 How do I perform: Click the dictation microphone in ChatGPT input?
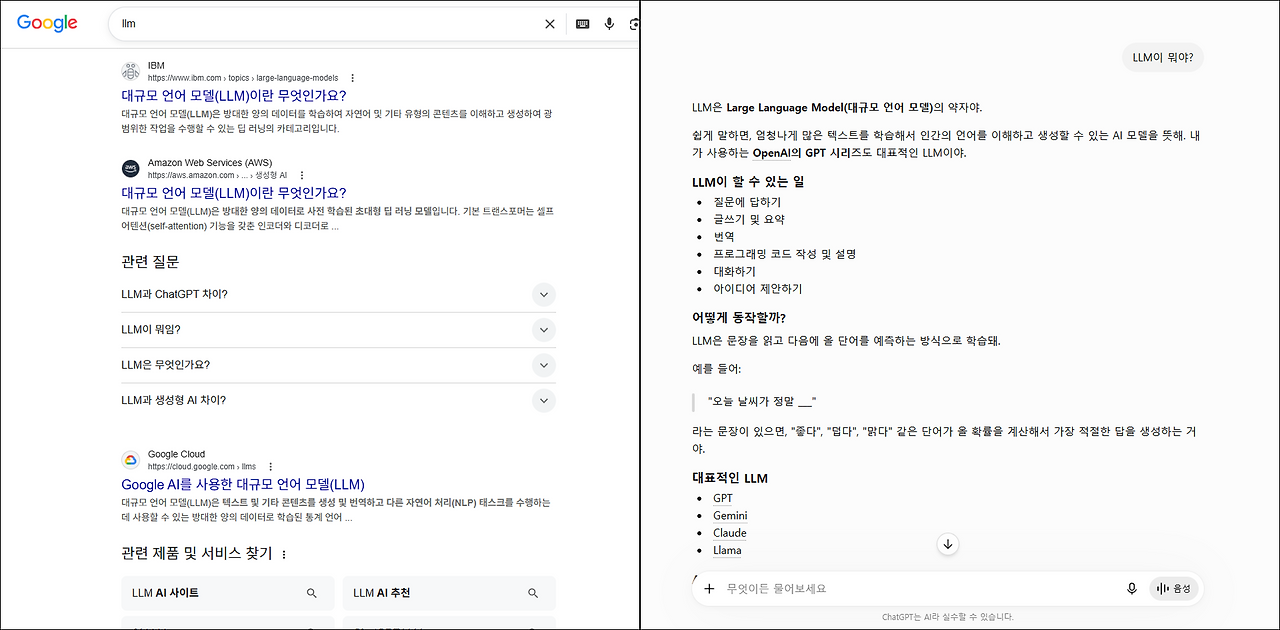pos(1132,588)
